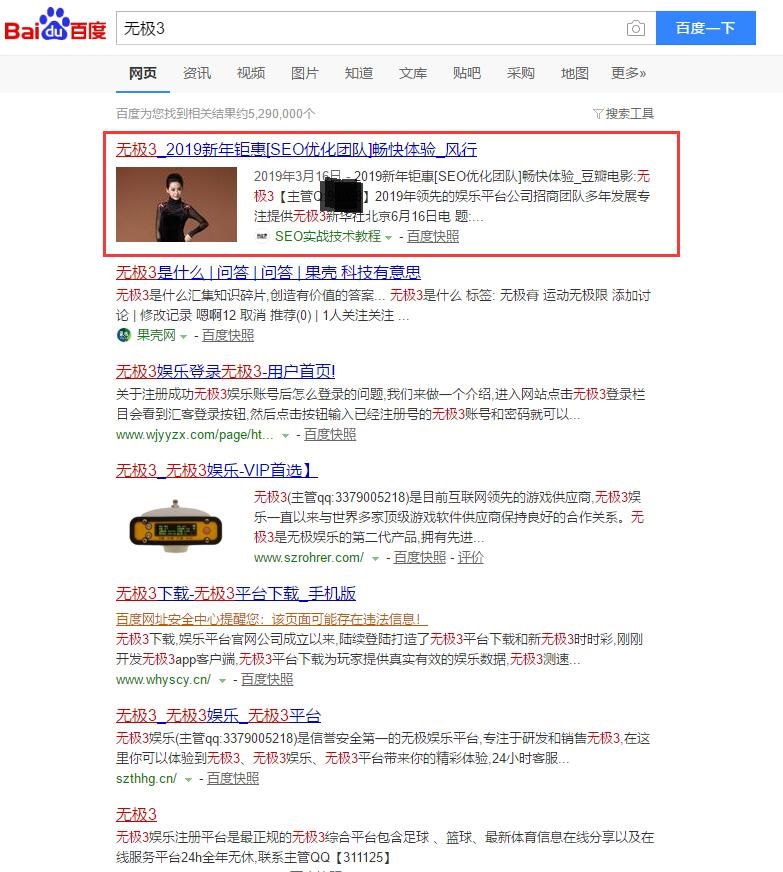Open camera image search icon
This screenshot has height=872, width=783.
tap(636, 28)
